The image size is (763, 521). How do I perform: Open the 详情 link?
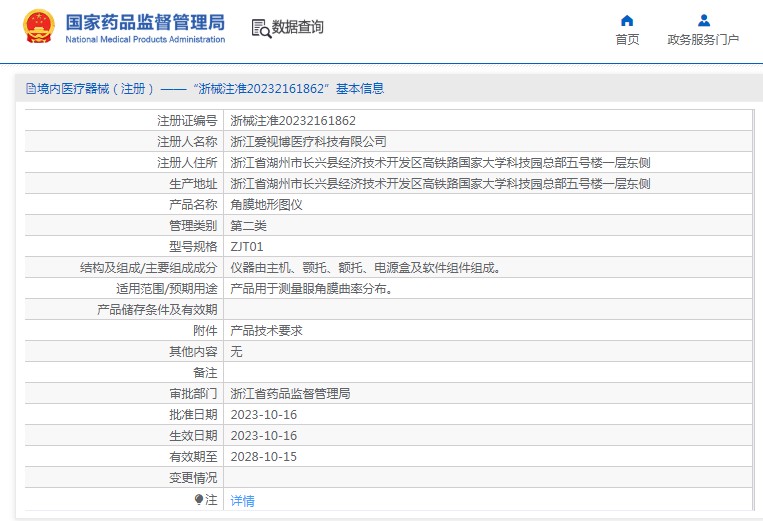[243, 500]
